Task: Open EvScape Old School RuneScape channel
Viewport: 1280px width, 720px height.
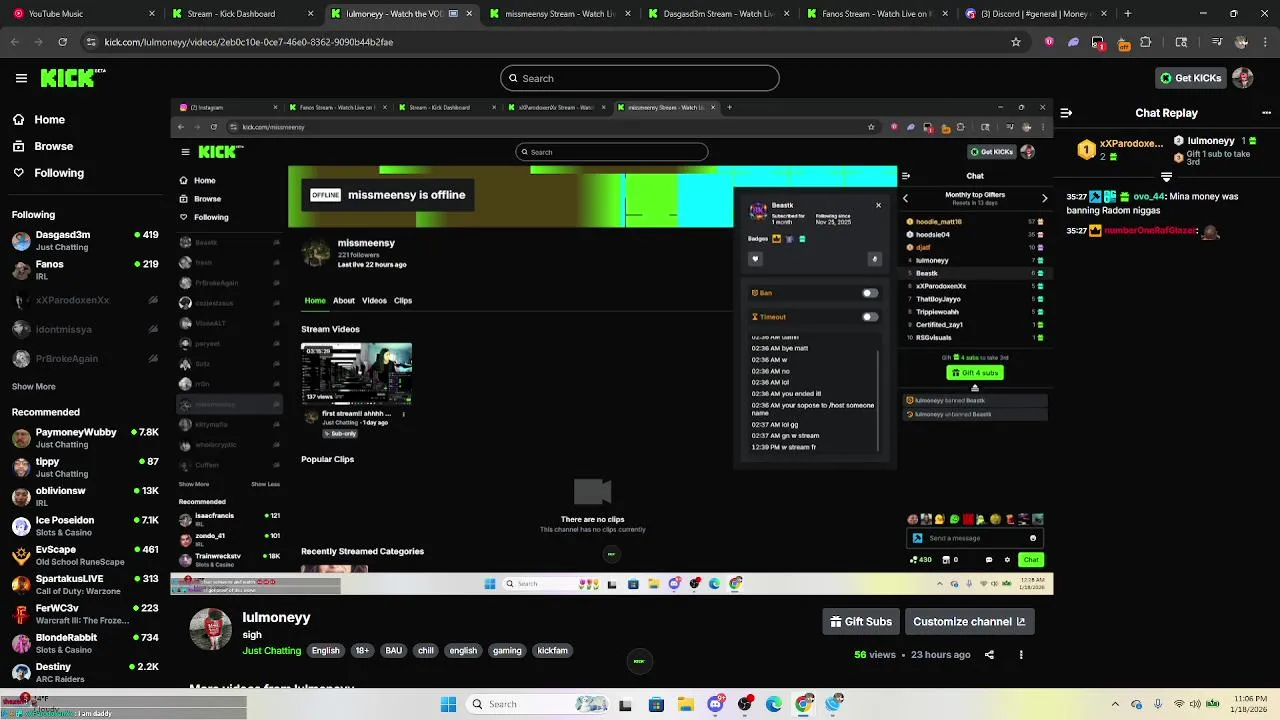Action: coord(85,555)
